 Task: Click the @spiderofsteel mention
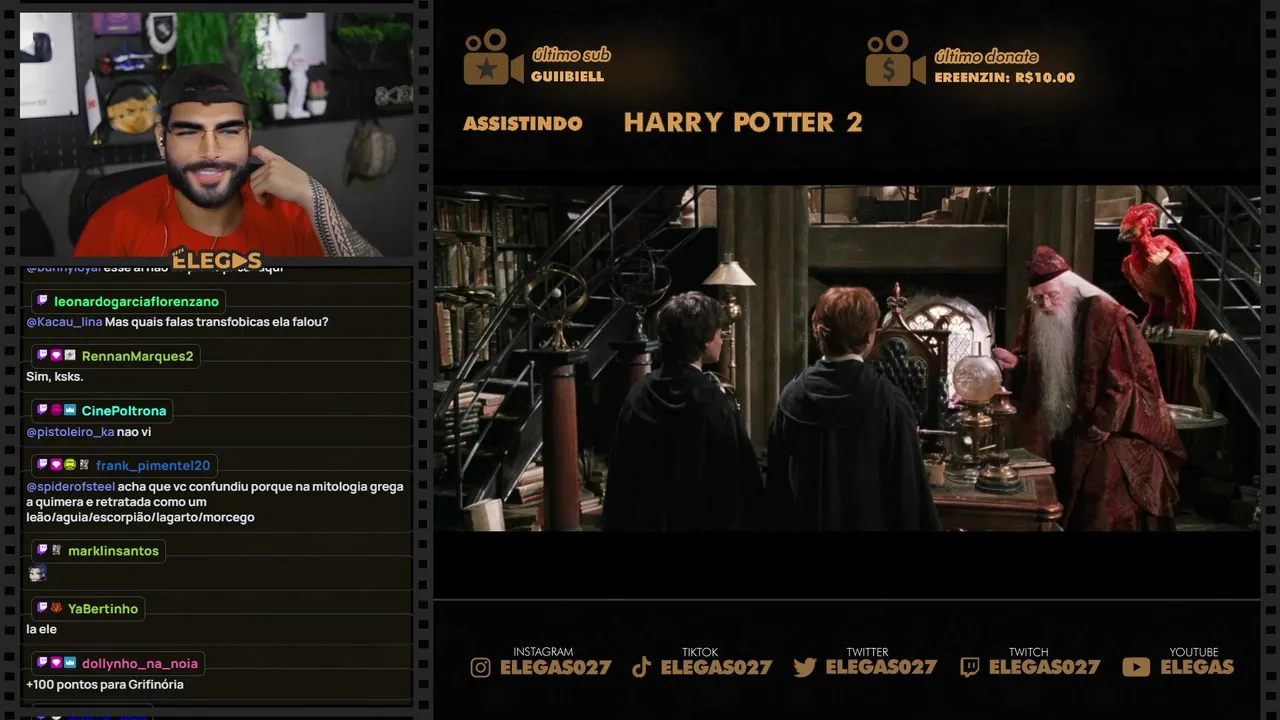[70, 487]
